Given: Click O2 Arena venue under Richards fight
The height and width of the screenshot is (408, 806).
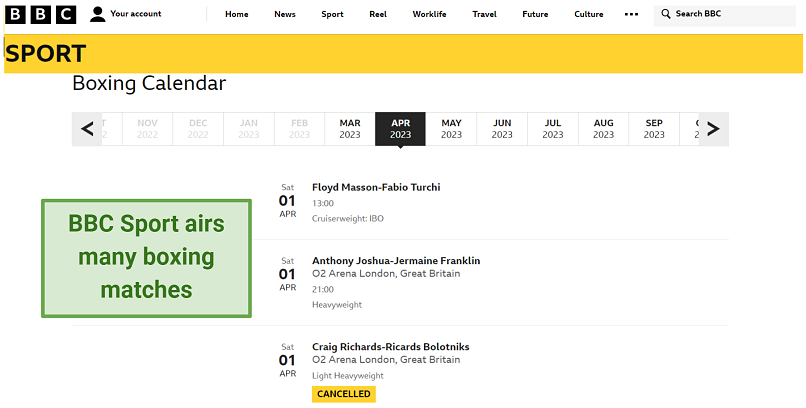Looking at the screenshot, I should pos(386,360).
